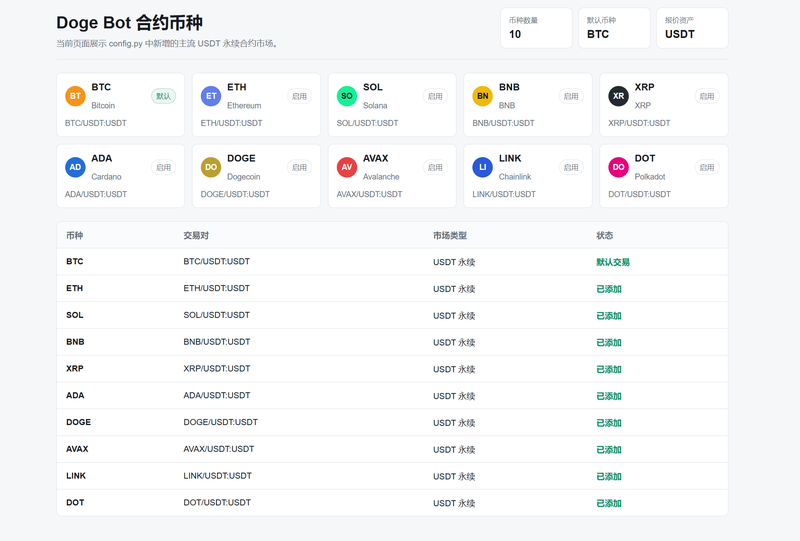This screenshot has height=541, width=800.
Task: Click the yellow BNB coin icon
Action: pos(483,96)
